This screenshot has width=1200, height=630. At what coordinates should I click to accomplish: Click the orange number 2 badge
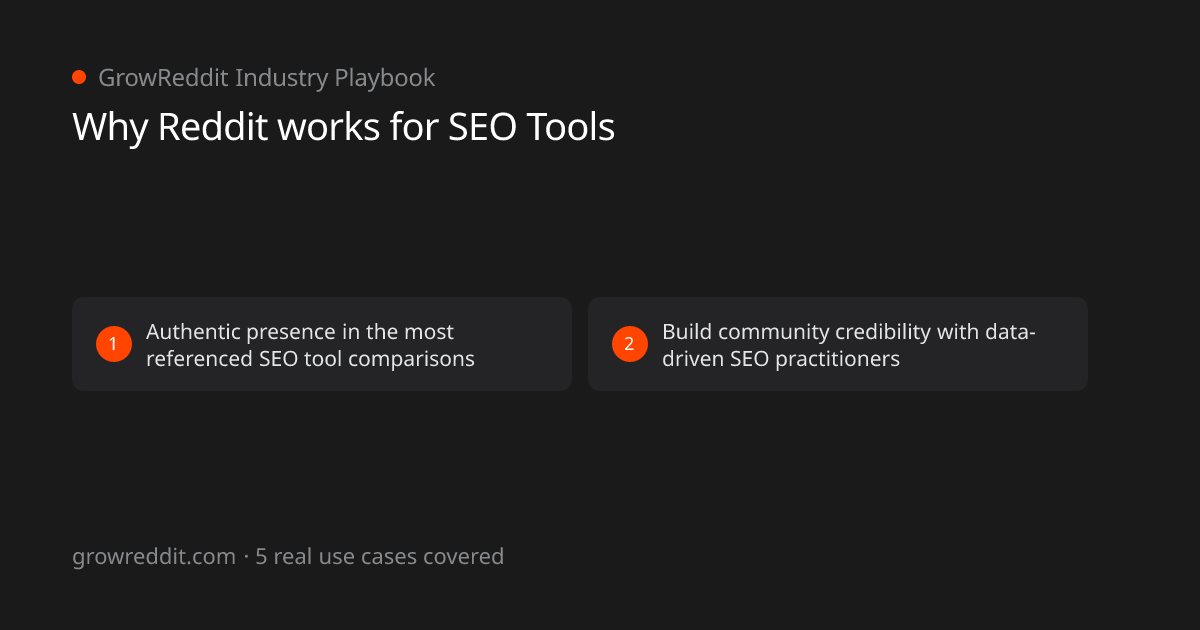point(630,344)
